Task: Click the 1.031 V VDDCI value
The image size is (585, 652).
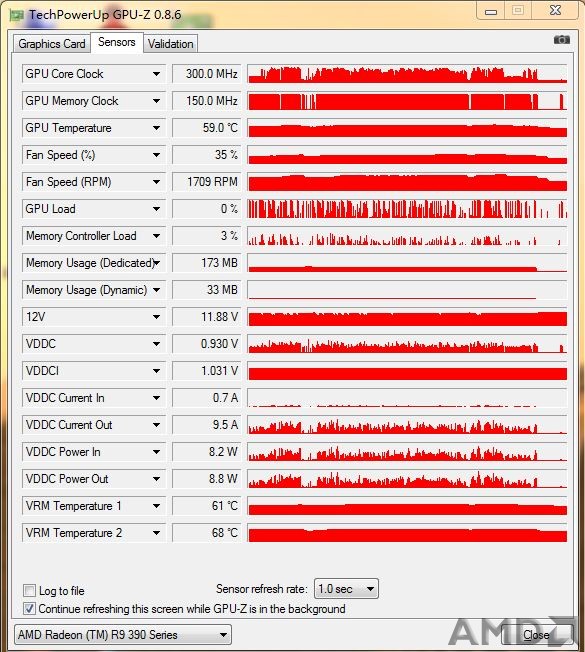Action: [x=207, y=371]
